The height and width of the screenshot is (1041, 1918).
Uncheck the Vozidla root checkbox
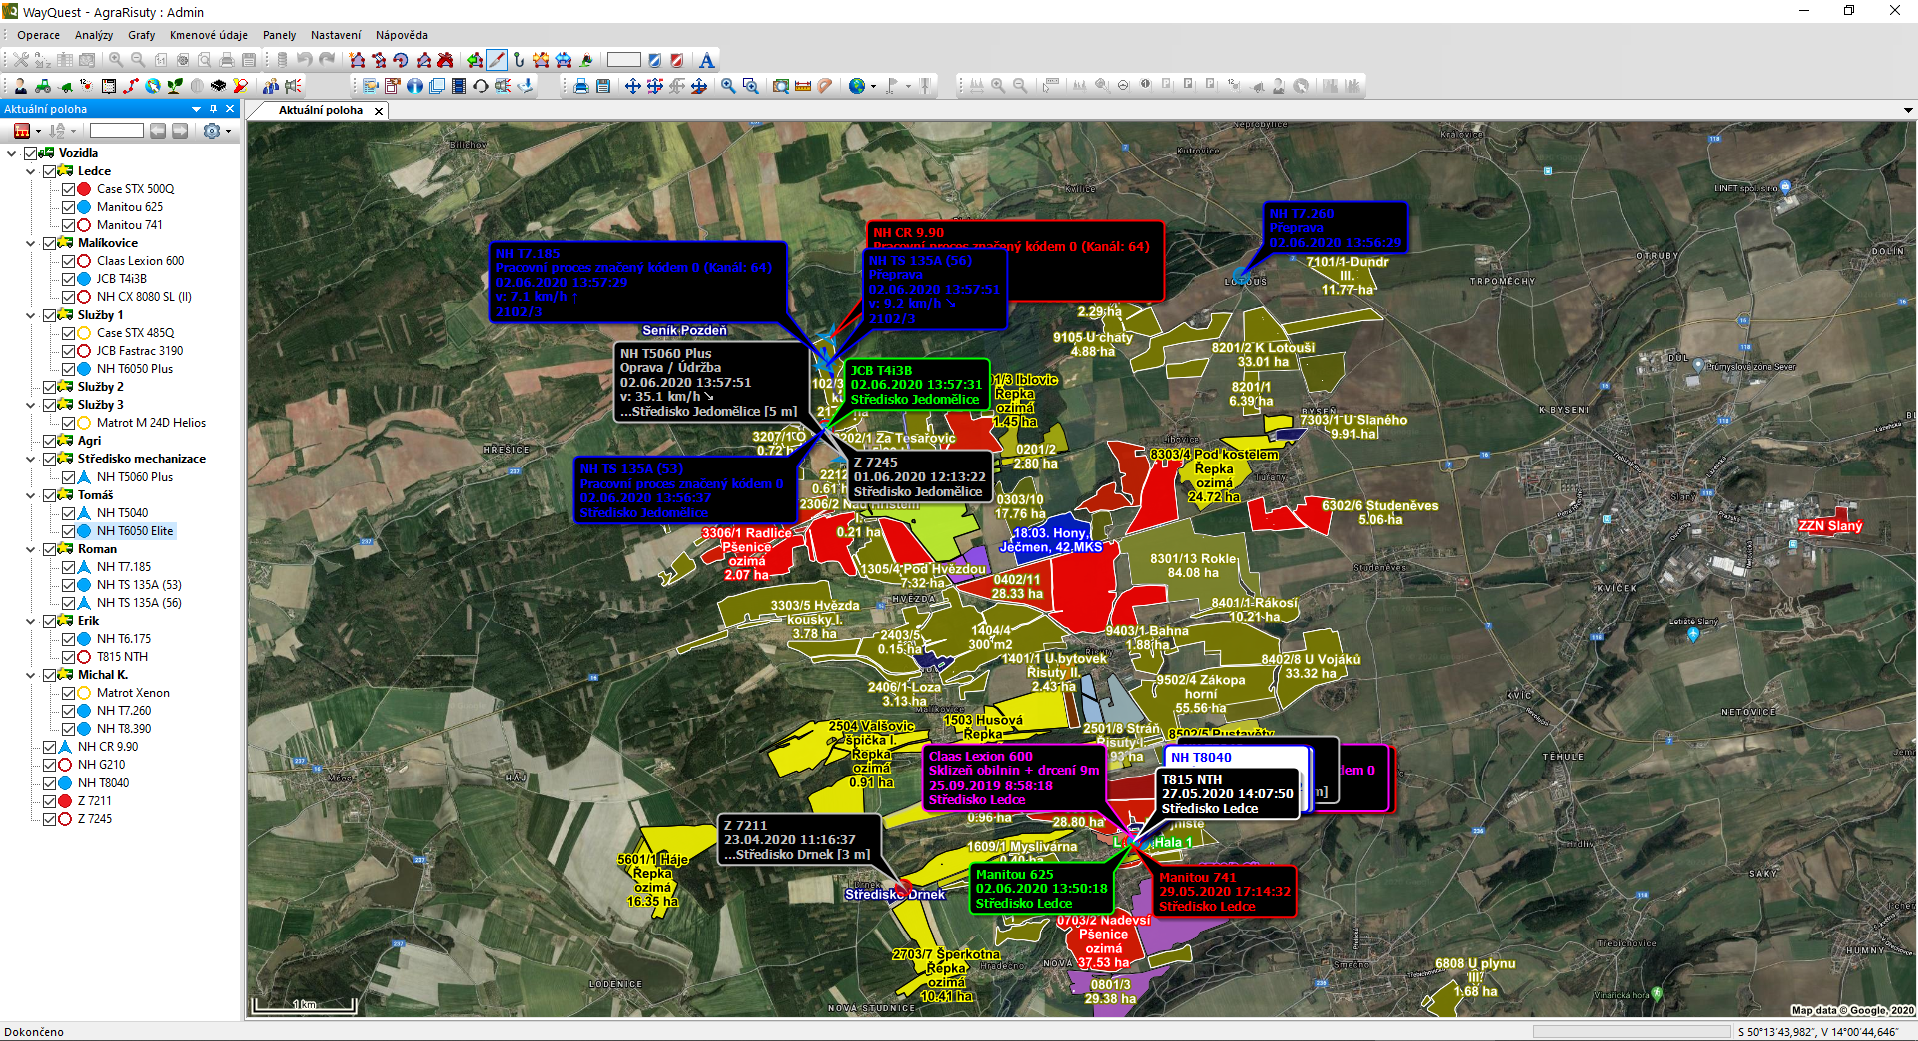[x=30, y=153]
